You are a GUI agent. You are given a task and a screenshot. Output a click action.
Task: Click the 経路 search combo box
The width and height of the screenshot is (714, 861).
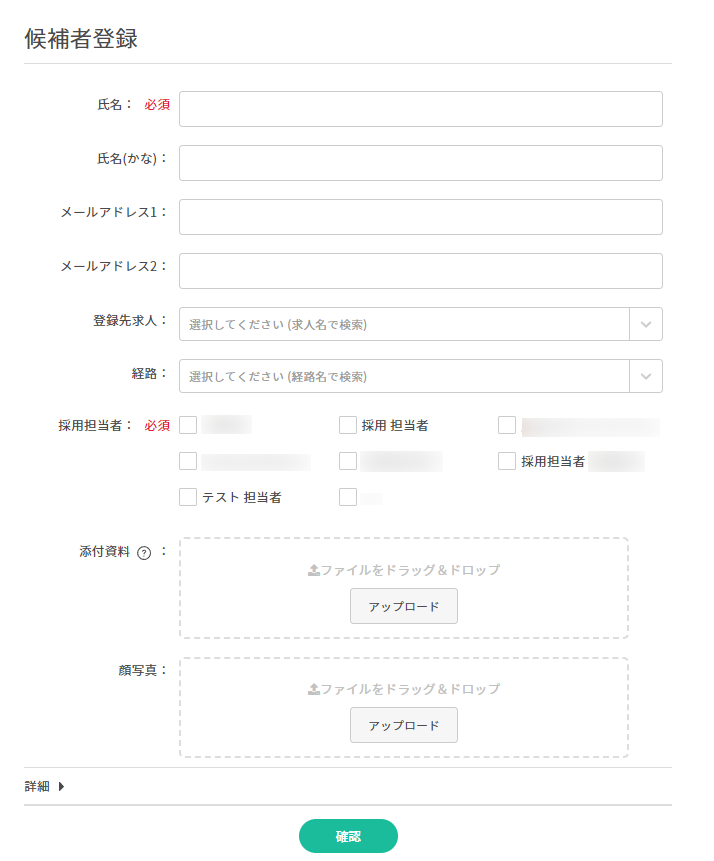coord(404,377)
